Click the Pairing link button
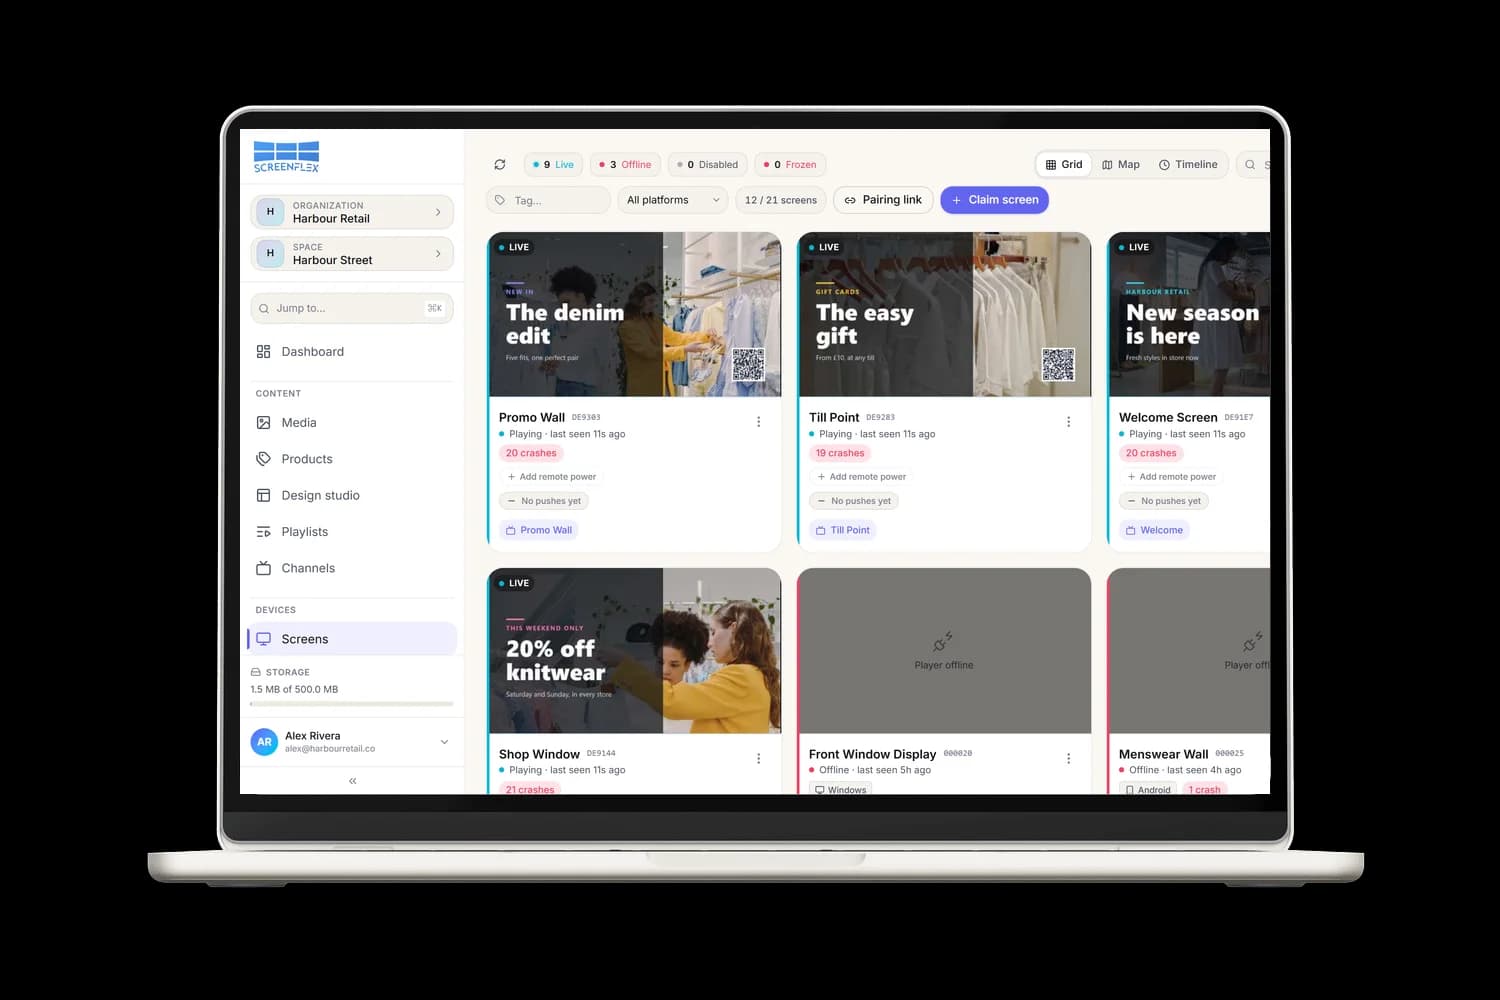Viewport: 1500px width, 1000px height. tap(883, 200)
